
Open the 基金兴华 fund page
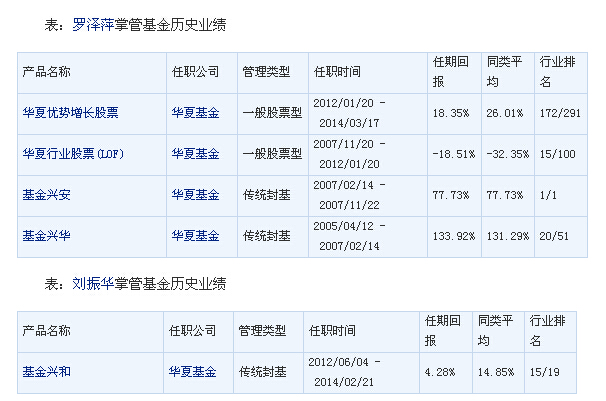[44, 236]
